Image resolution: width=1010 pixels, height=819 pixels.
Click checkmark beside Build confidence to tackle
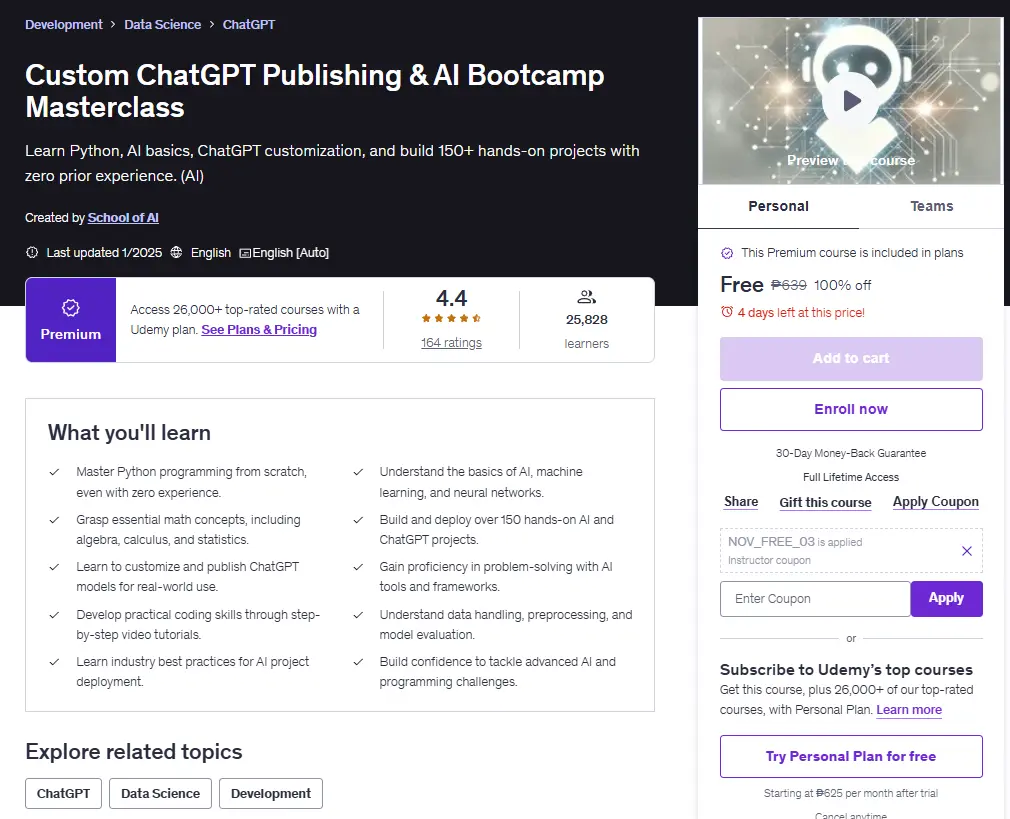pyautogui.click(x=358, y=662)
